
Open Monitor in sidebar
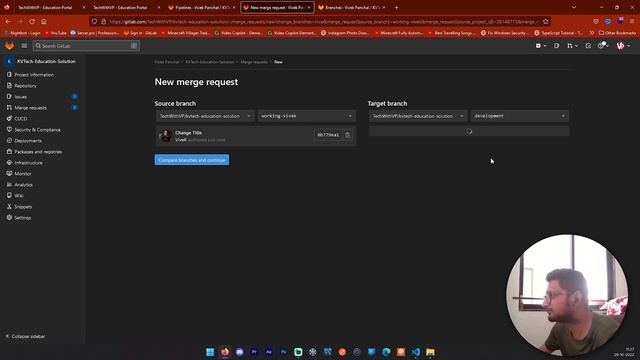pyautogui.click(x=23, y=174)
